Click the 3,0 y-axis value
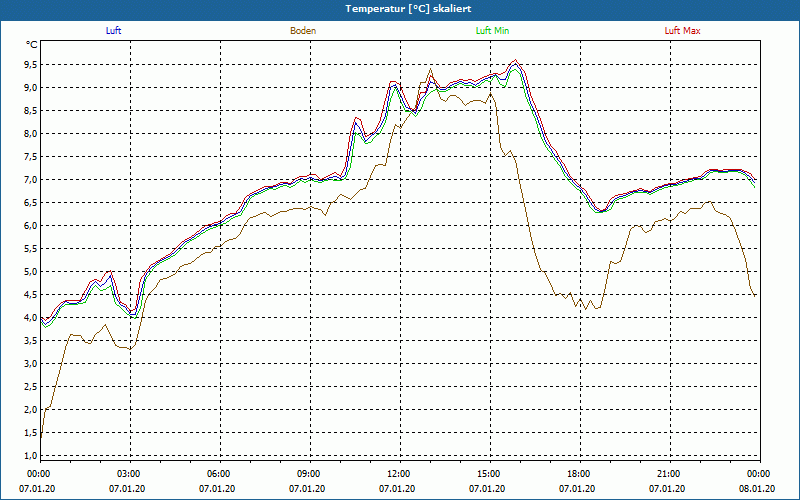 pos(31,363)
